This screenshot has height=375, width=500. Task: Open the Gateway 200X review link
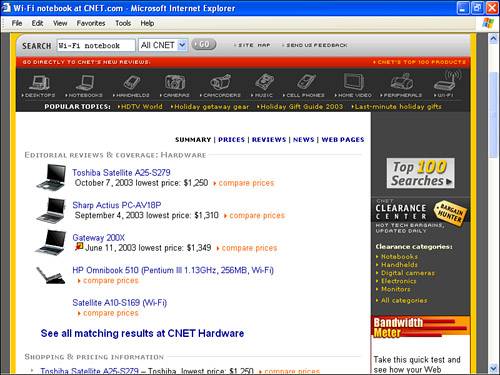click(99, 238)
